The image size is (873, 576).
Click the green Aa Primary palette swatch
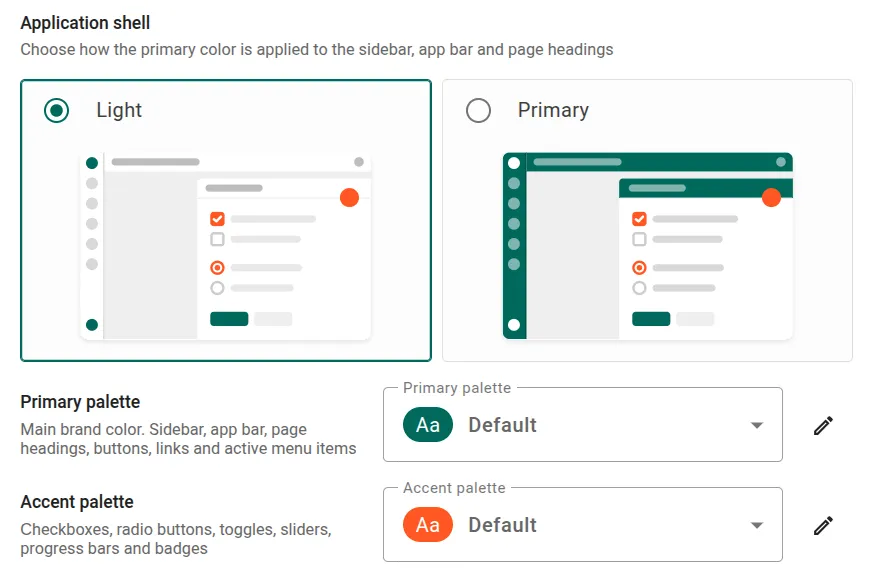pos(428,425)
